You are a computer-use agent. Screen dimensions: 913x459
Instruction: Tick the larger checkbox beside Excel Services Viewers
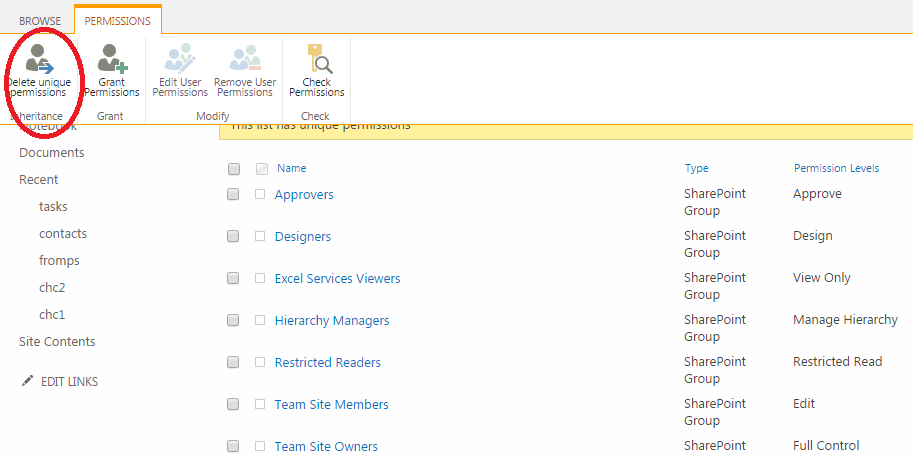click(x=233, y=278)
